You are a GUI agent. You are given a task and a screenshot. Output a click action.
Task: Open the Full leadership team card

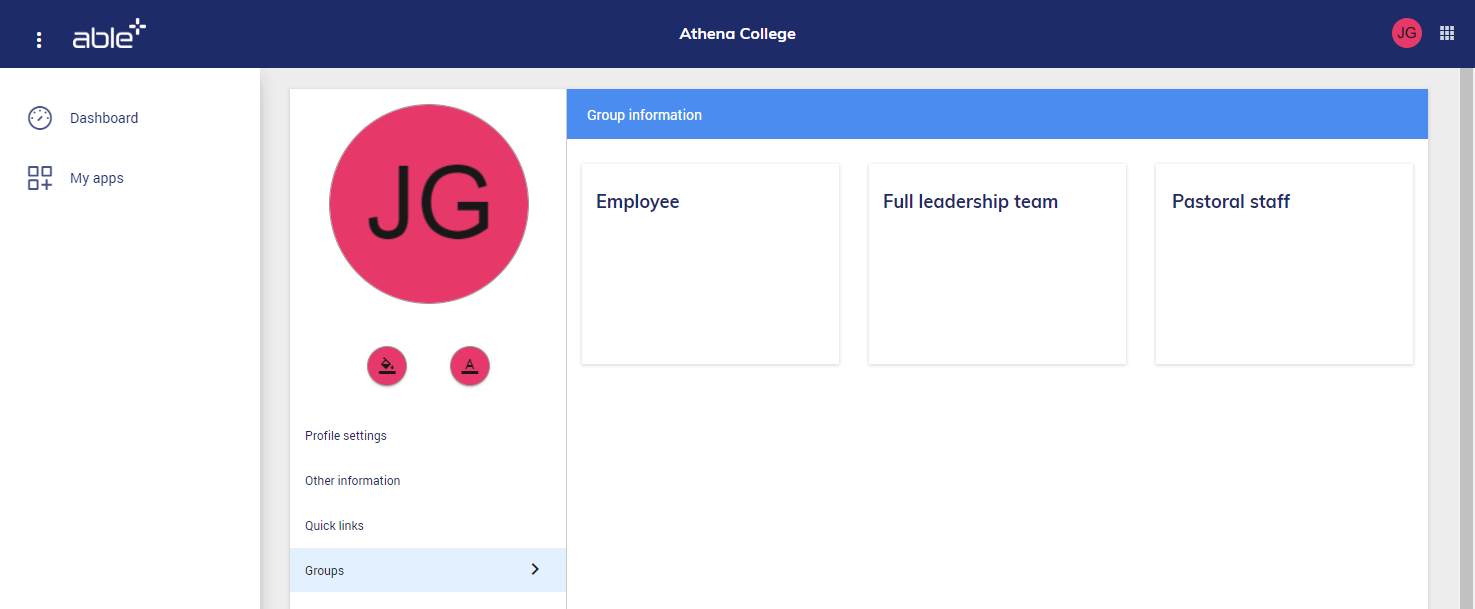coord(997,264)
